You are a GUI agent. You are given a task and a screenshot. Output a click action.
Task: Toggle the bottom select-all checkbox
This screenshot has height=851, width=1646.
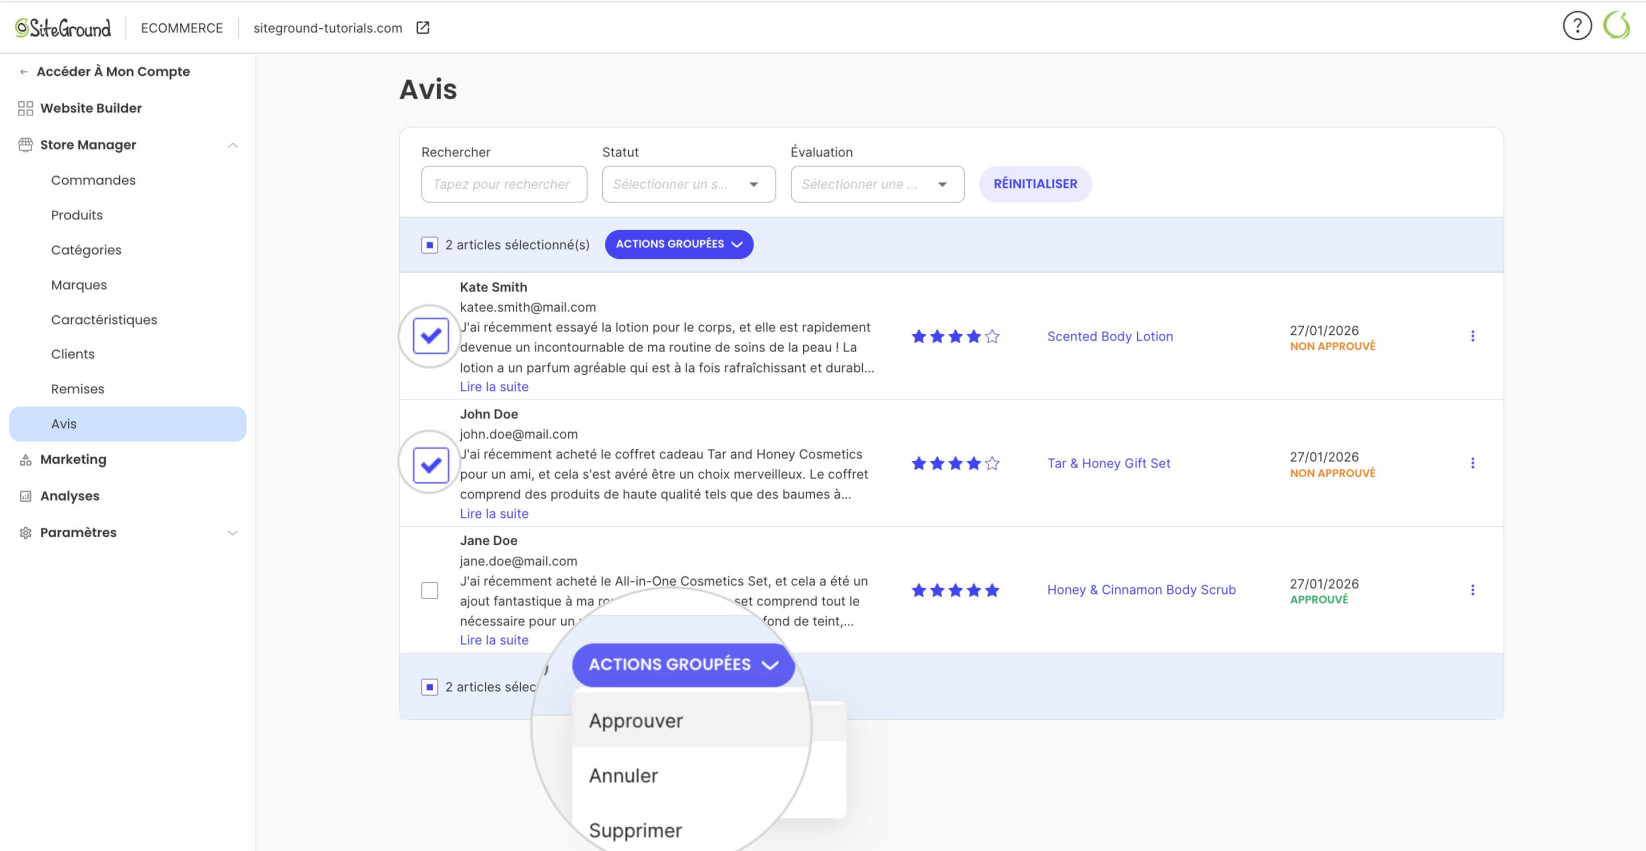pyautogui.click(x=430, y=687)
